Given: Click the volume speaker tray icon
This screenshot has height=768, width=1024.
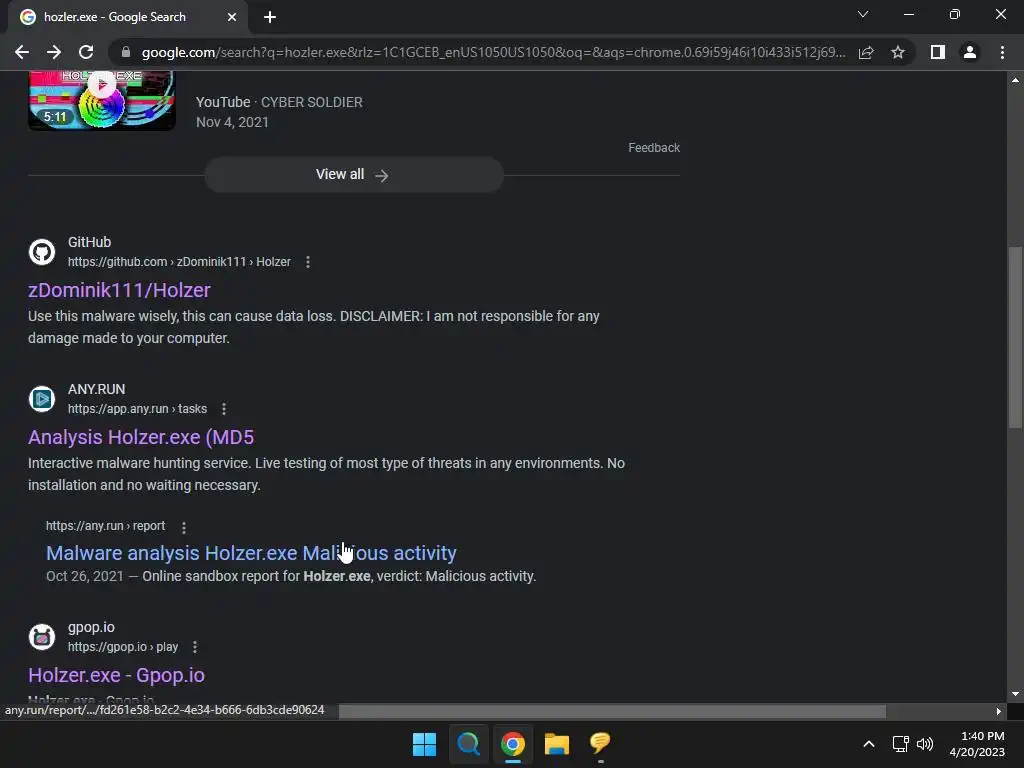Looking at the screenshot, I should coord(925,744).
